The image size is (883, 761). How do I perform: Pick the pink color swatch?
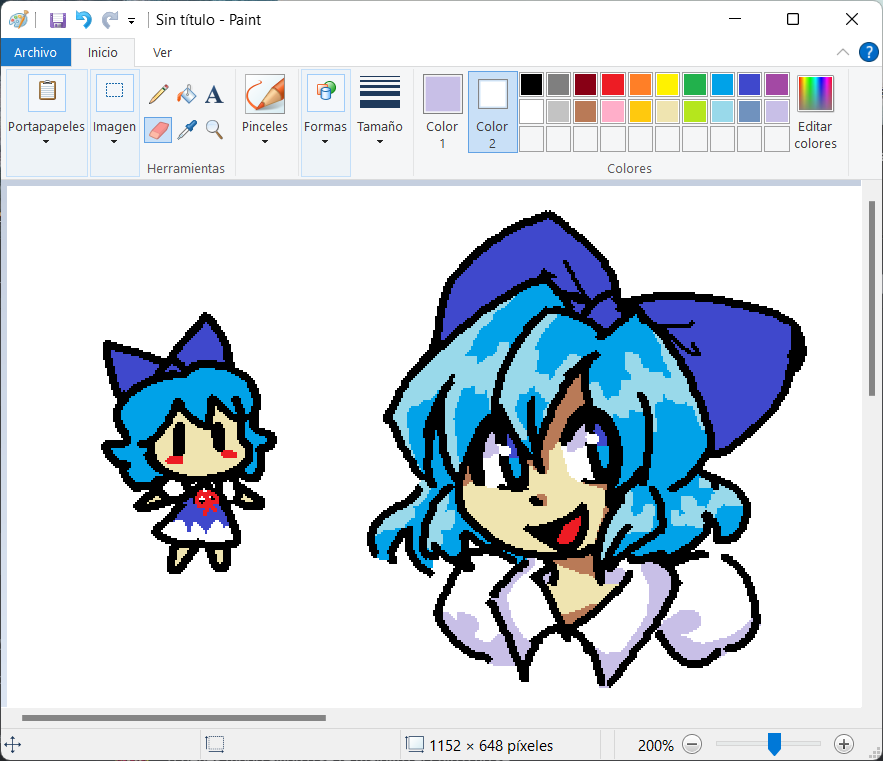(x=613, y=112)
